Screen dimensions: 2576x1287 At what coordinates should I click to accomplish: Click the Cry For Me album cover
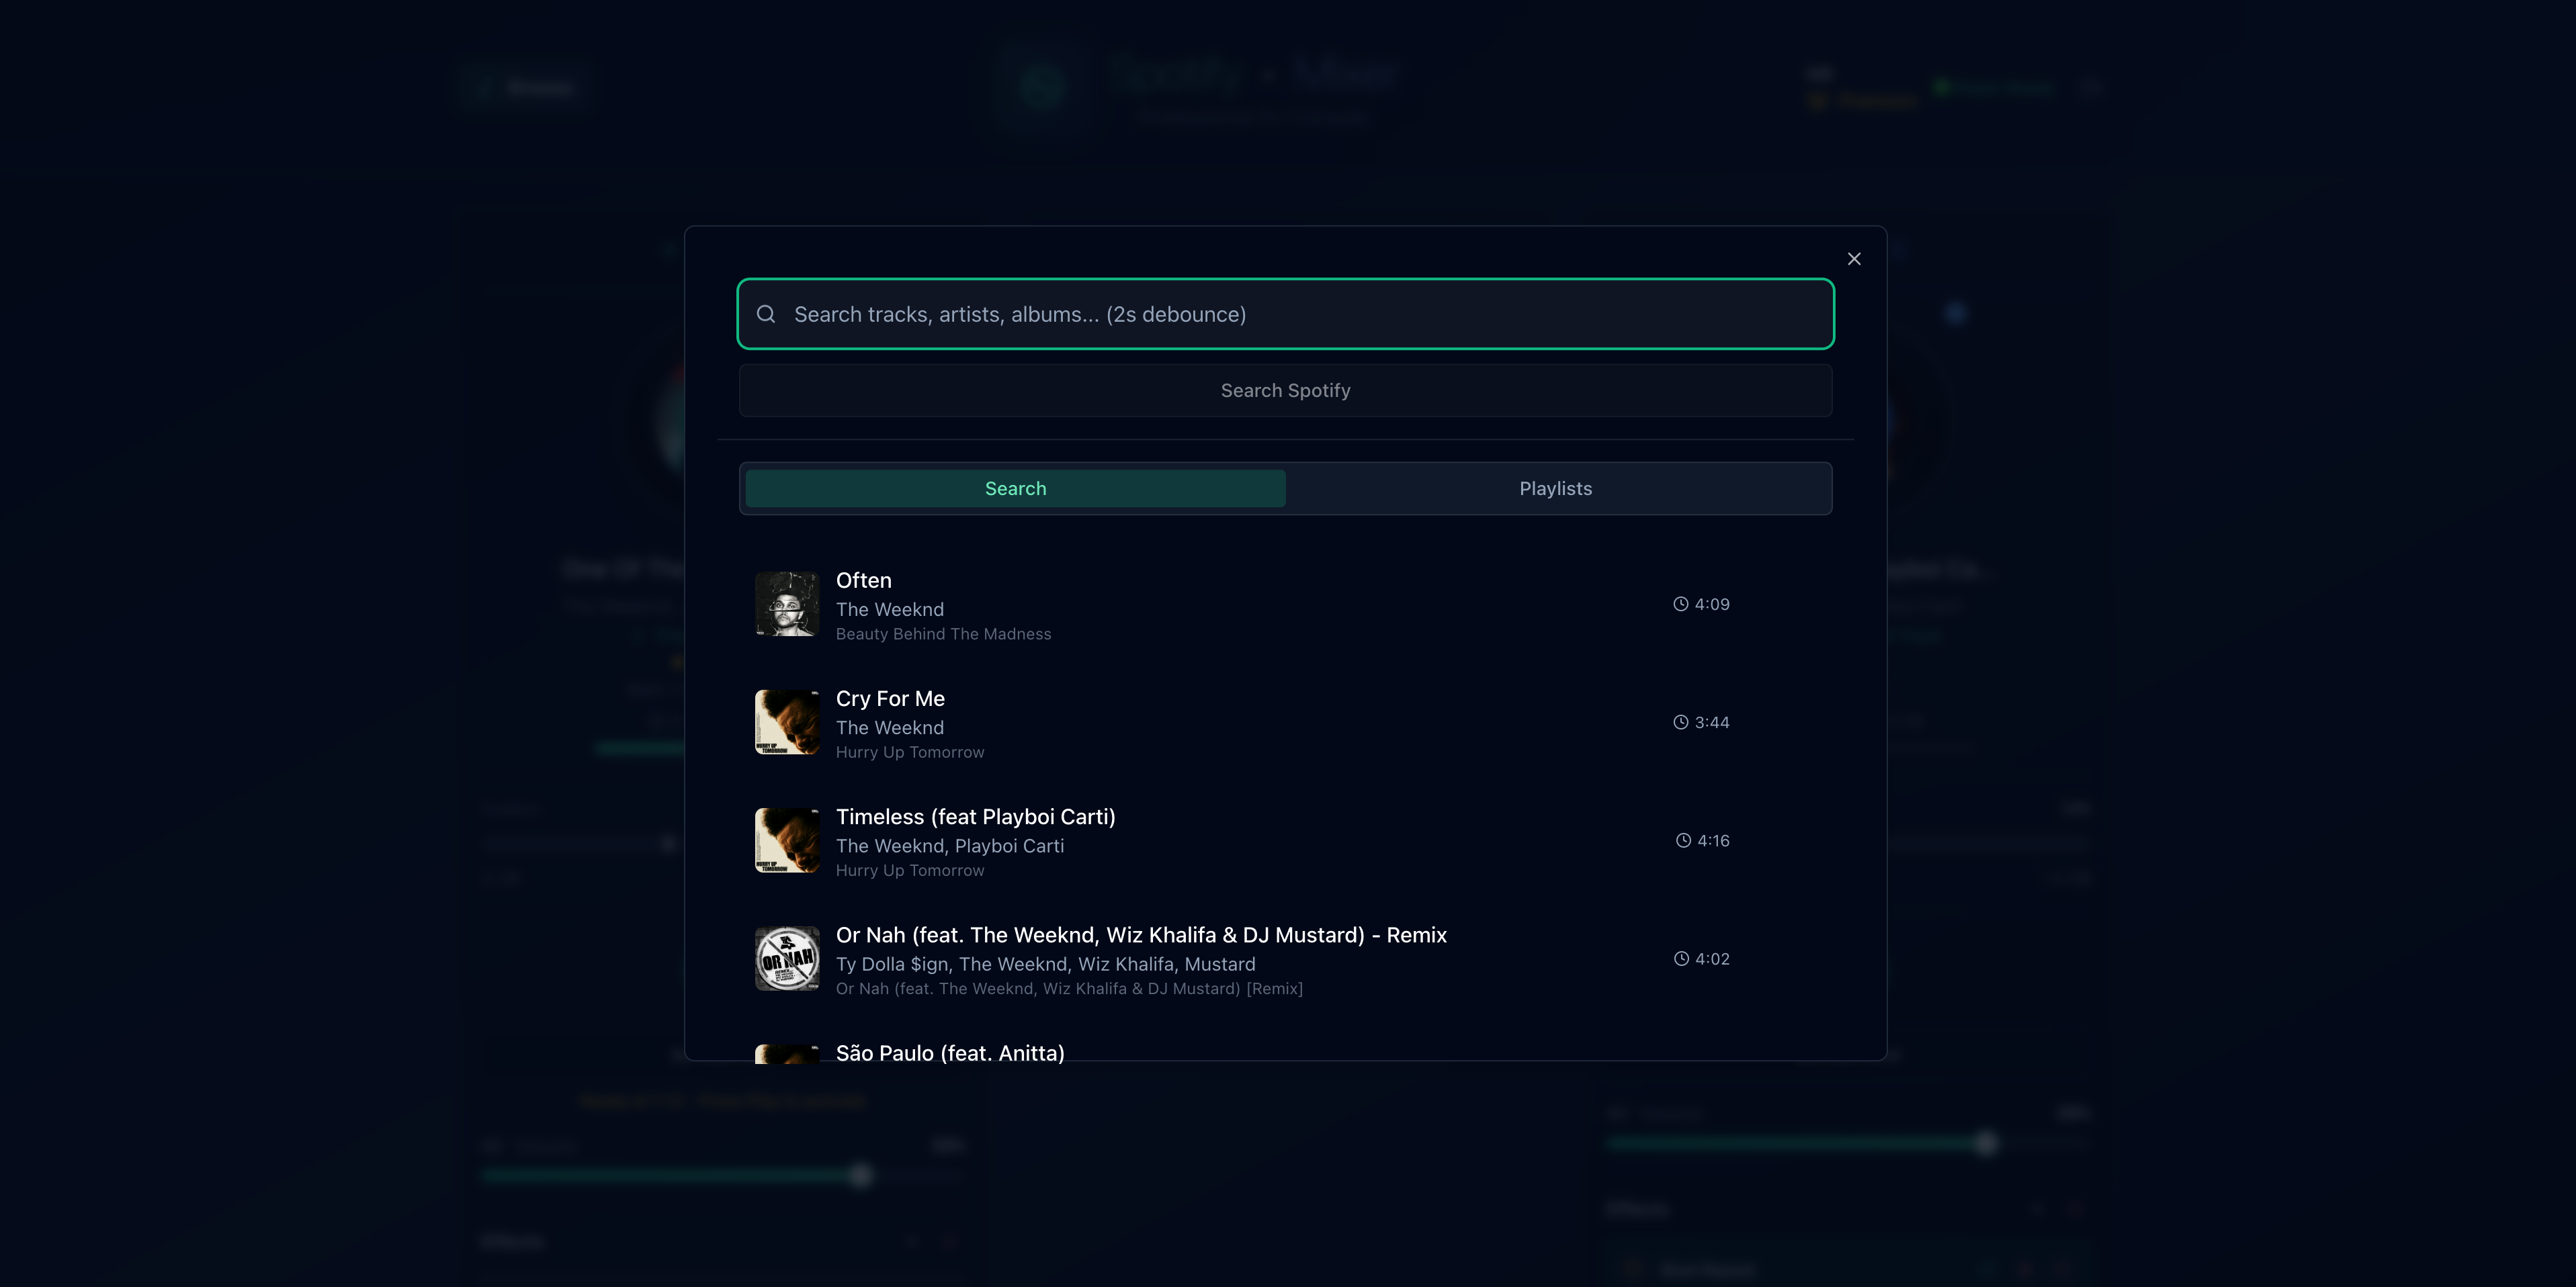[787, 722]
